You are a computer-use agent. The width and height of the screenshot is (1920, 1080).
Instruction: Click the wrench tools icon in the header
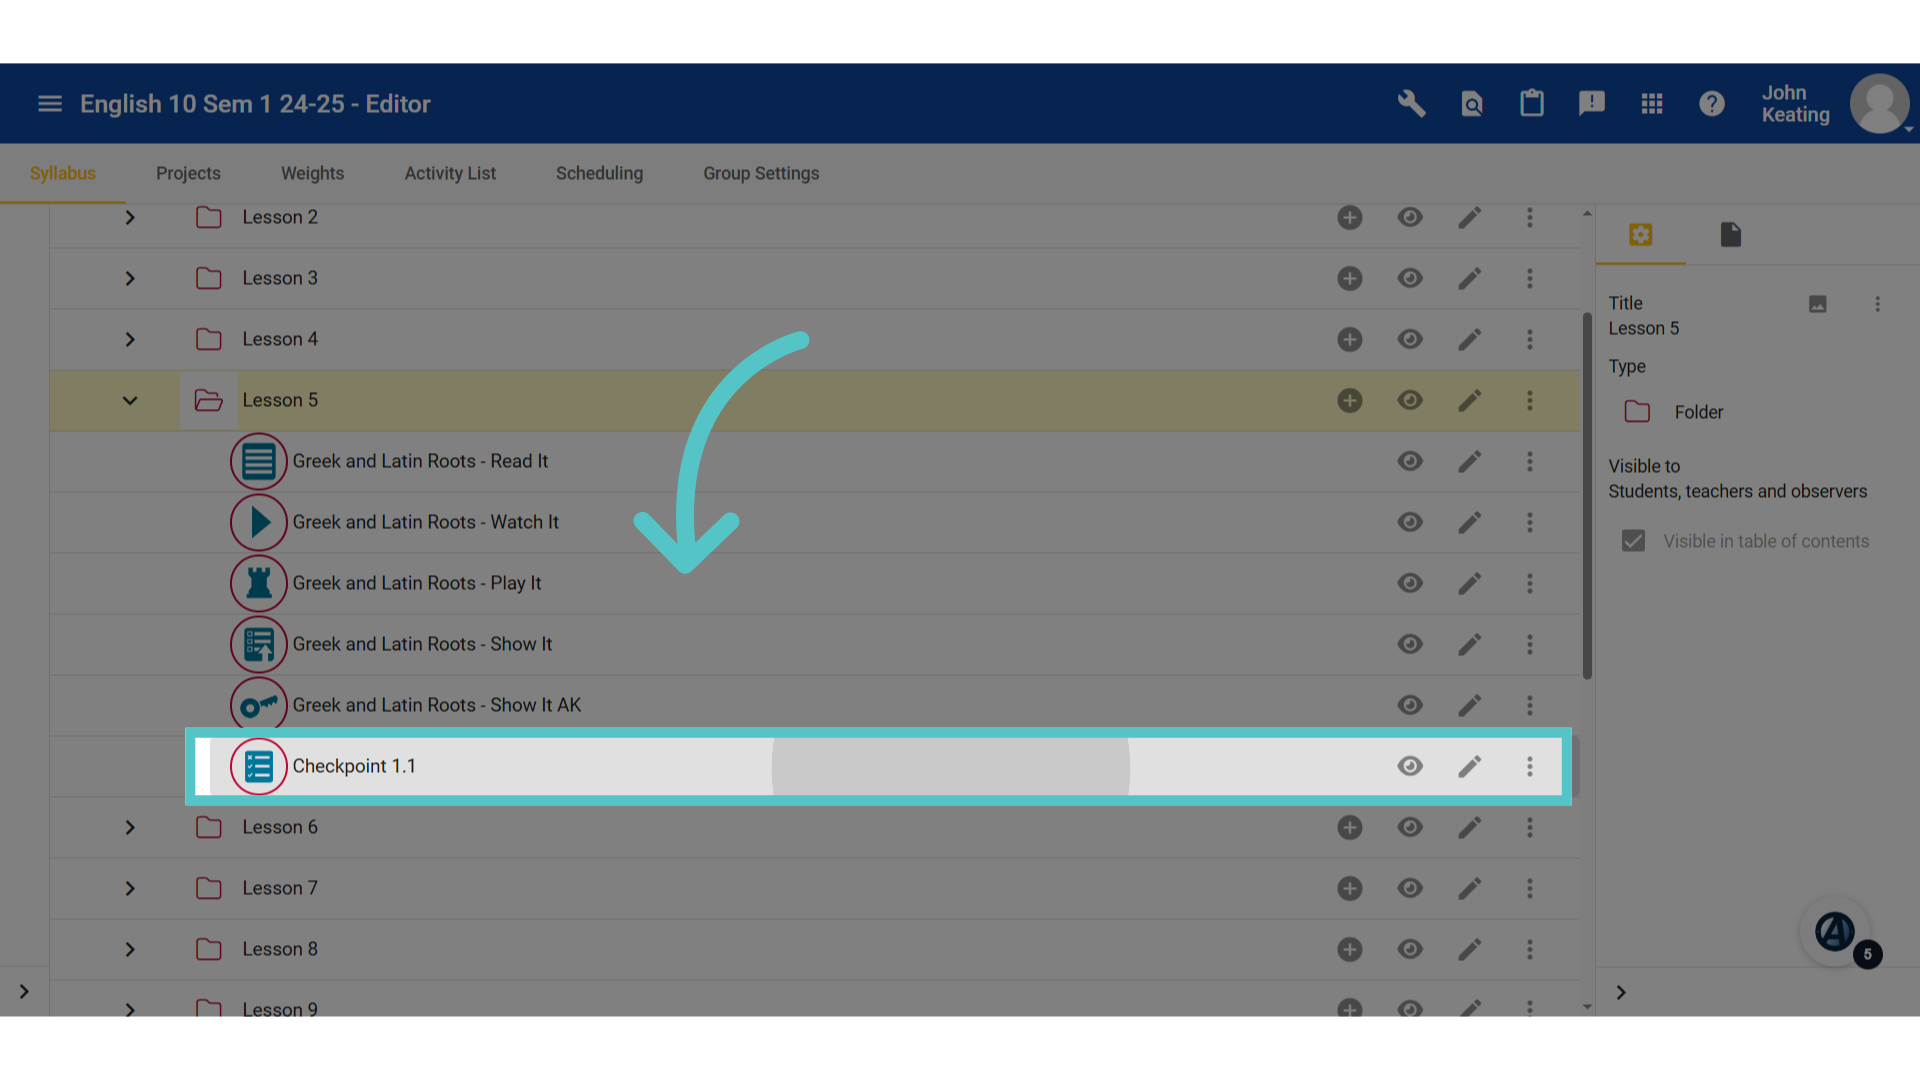1411,103
